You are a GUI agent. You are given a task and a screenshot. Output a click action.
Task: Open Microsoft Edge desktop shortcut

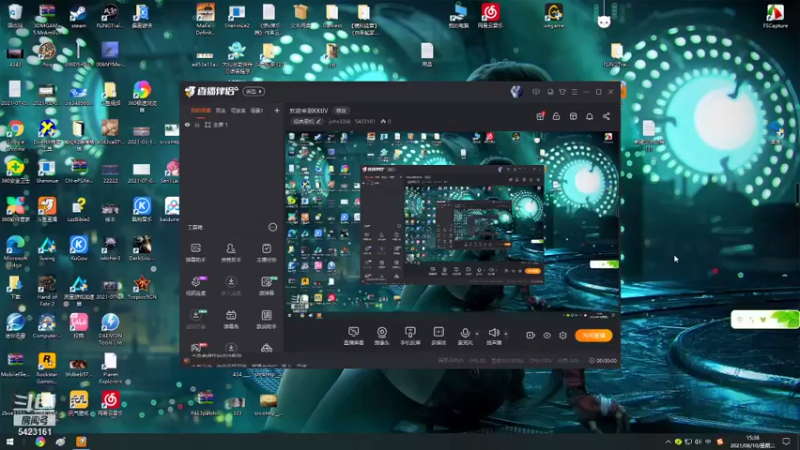click(15, 252)
